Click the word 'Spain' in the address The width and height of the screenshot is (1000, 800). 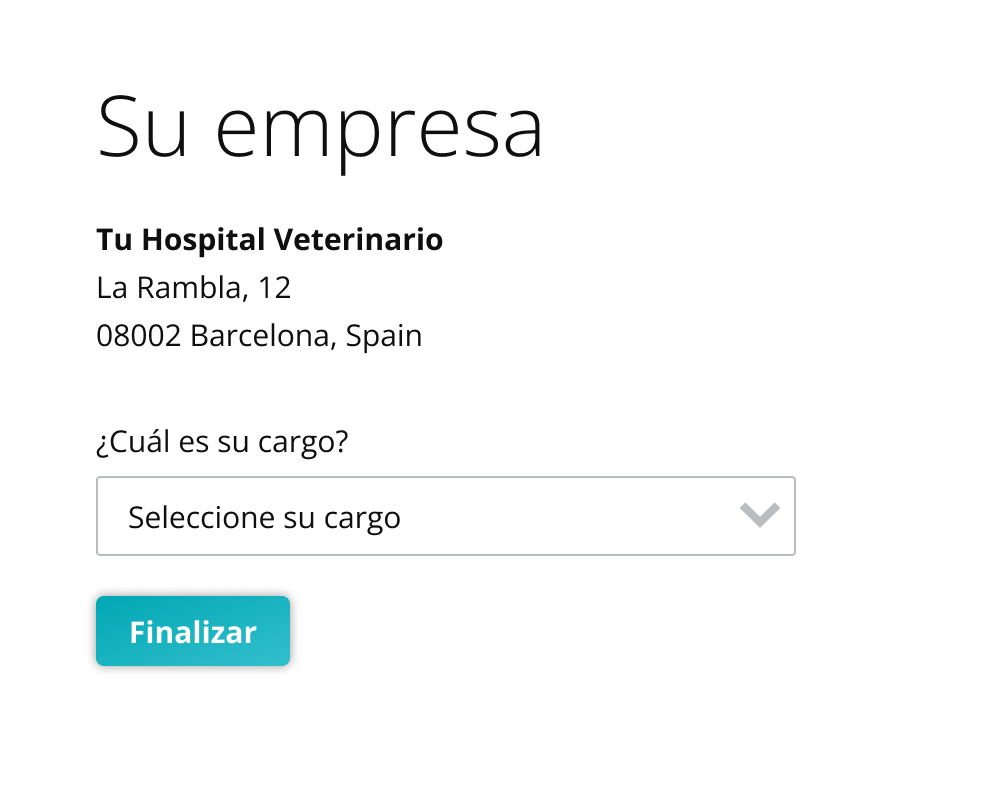pos(384,337)
